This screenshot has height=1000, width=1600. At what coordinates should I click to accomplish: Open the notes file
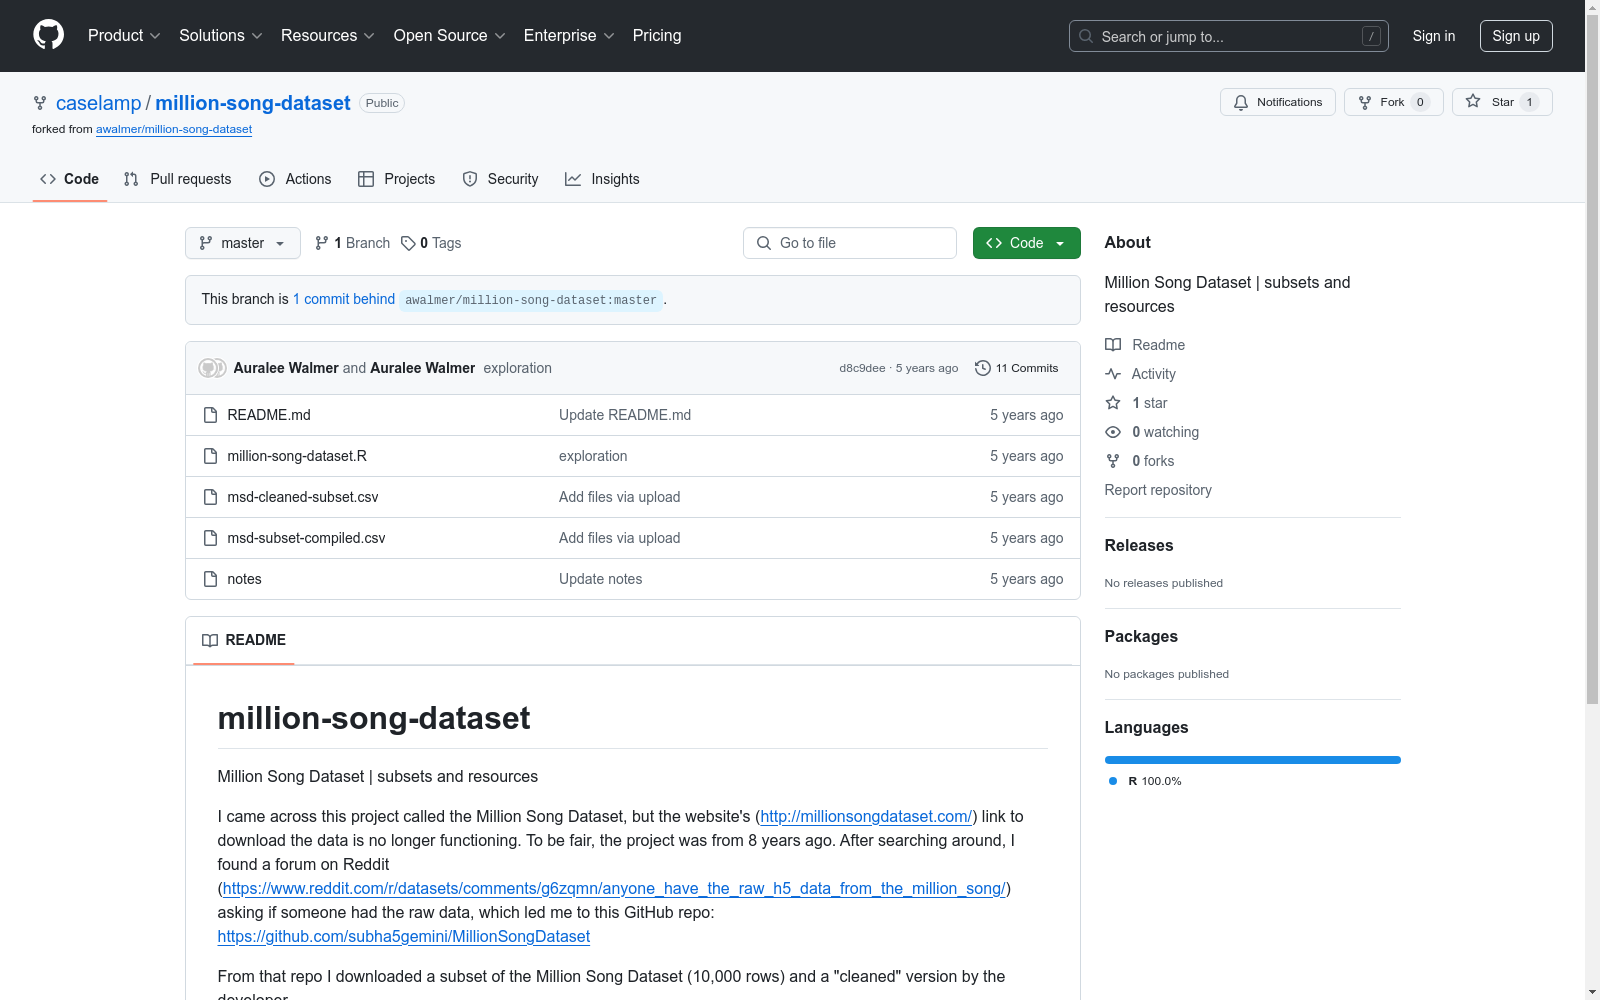(x=244, y=579)
